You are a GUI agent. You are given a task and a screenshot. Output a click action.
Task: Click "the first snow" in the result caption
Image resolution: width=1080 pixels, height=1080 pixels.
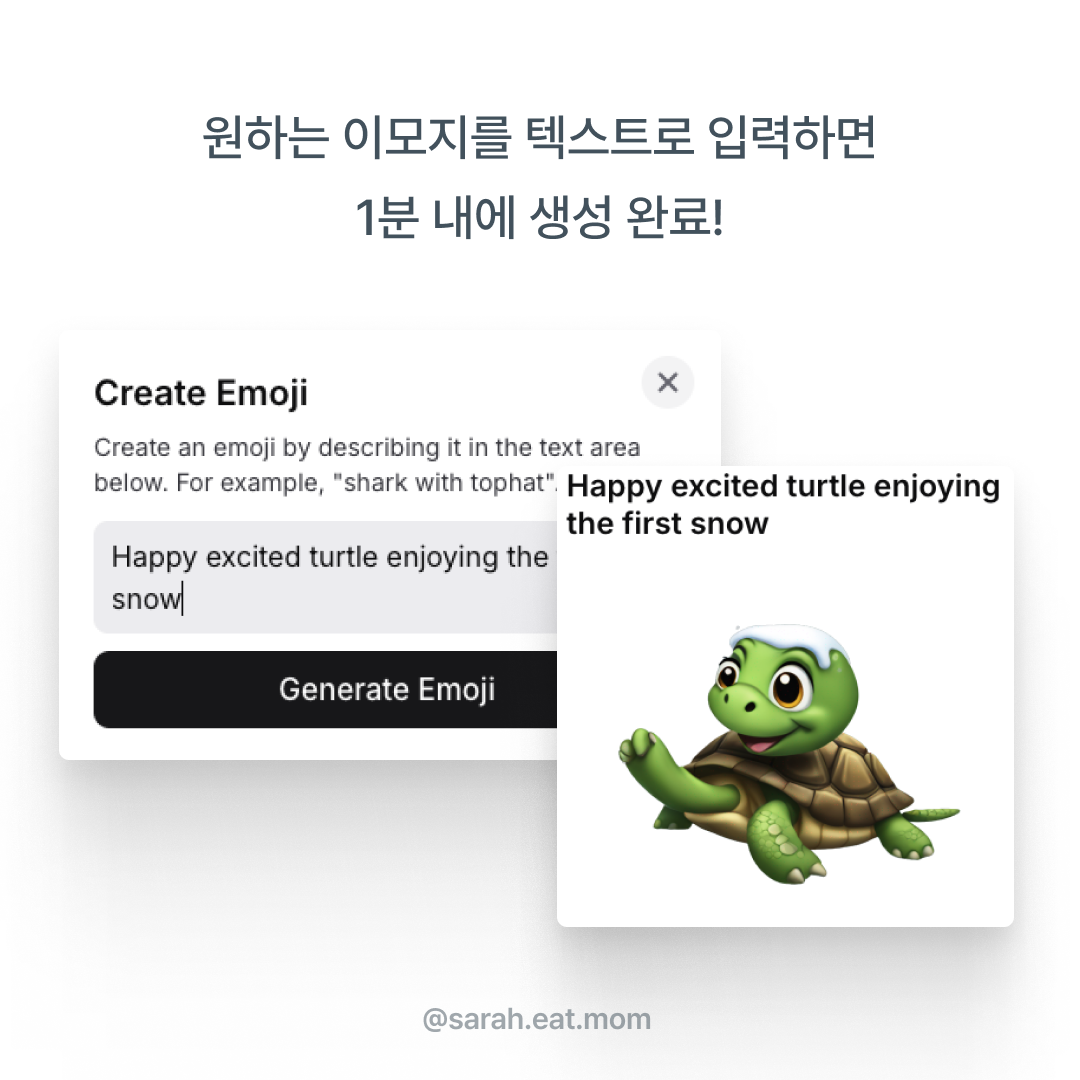(667, 523)
